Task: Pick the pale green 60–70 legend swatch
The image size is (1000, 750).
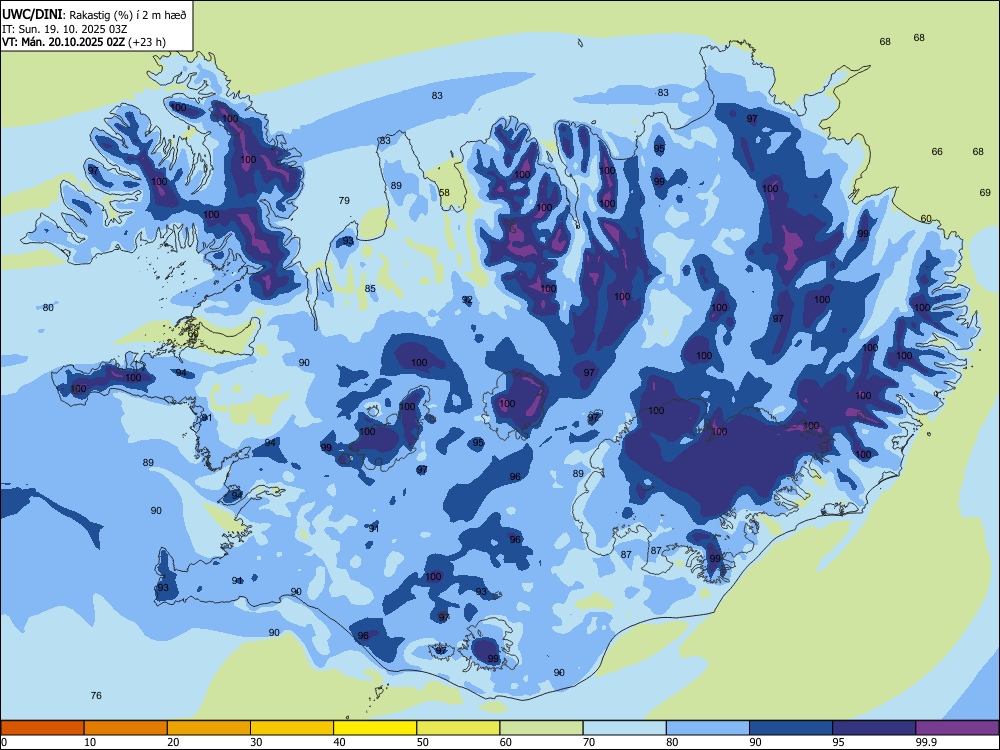Action: 541,728
